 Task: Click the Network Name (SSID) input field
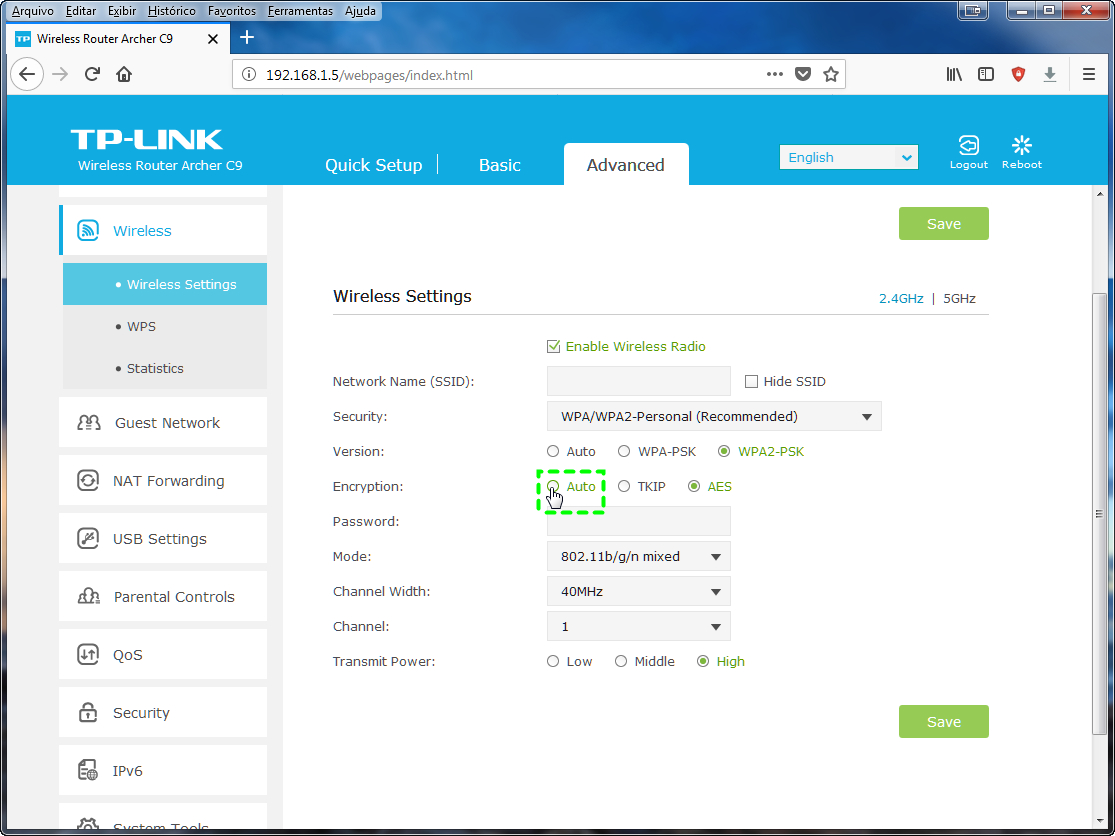click(639, 381)
